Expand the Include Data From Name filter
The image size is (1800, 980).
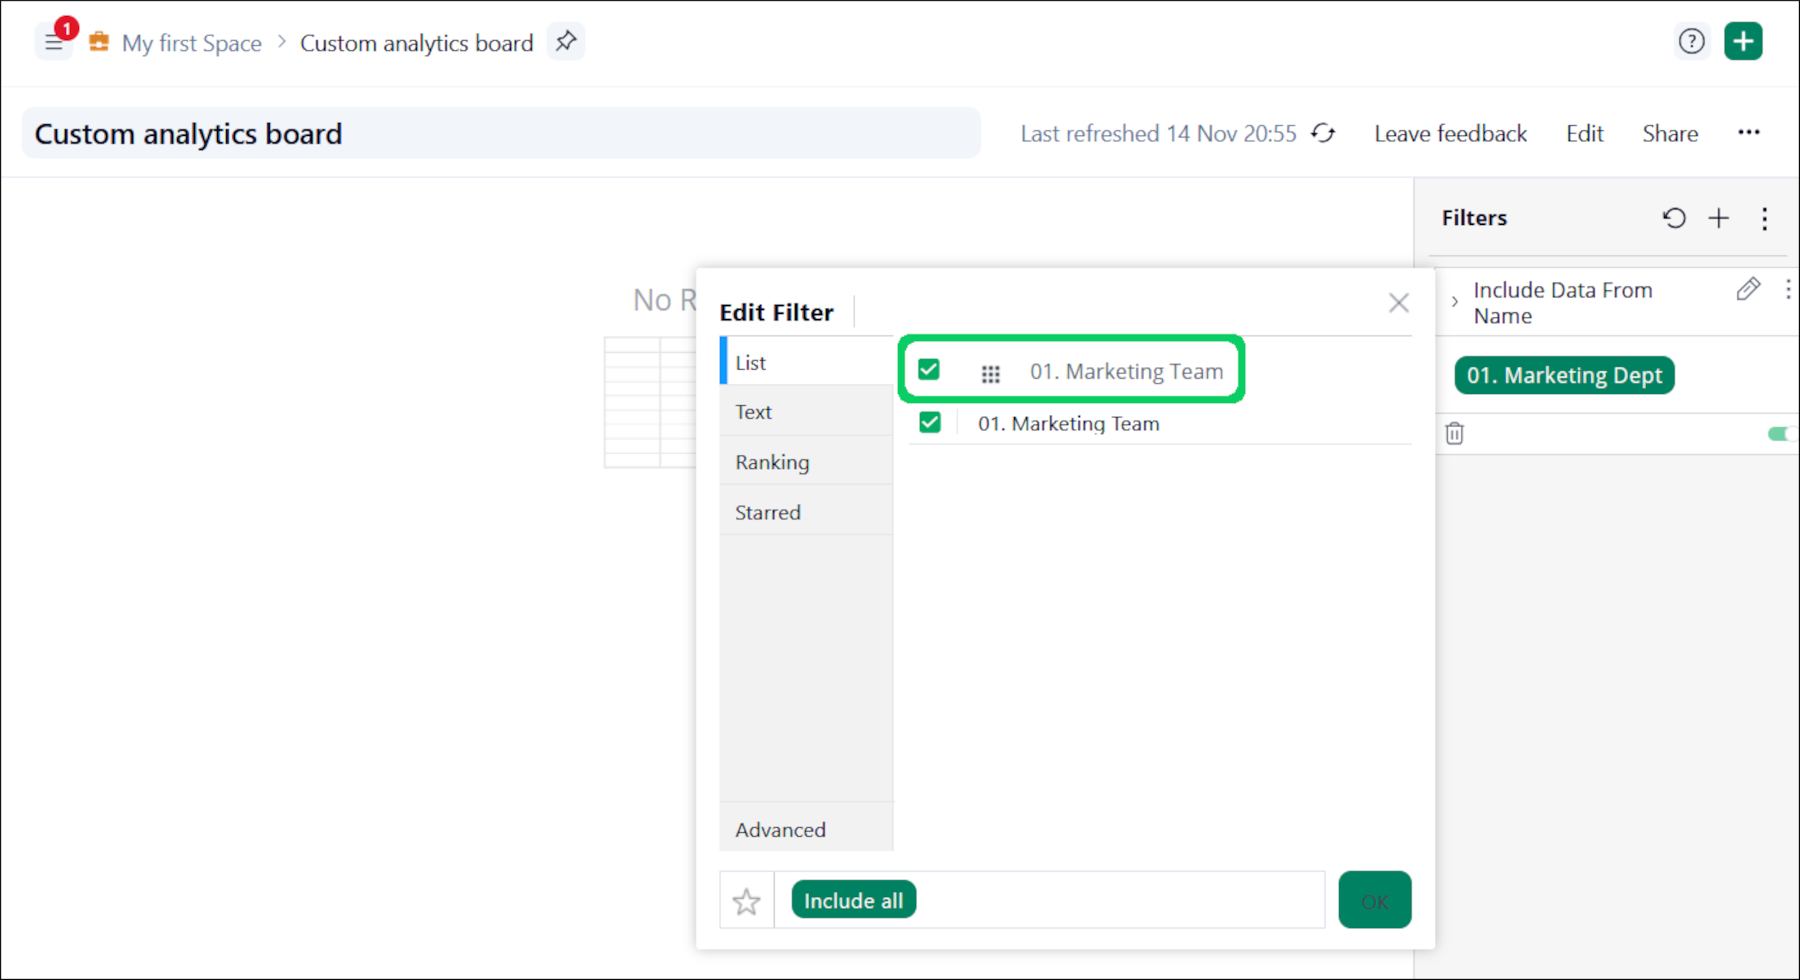[x=1455, y=302]
